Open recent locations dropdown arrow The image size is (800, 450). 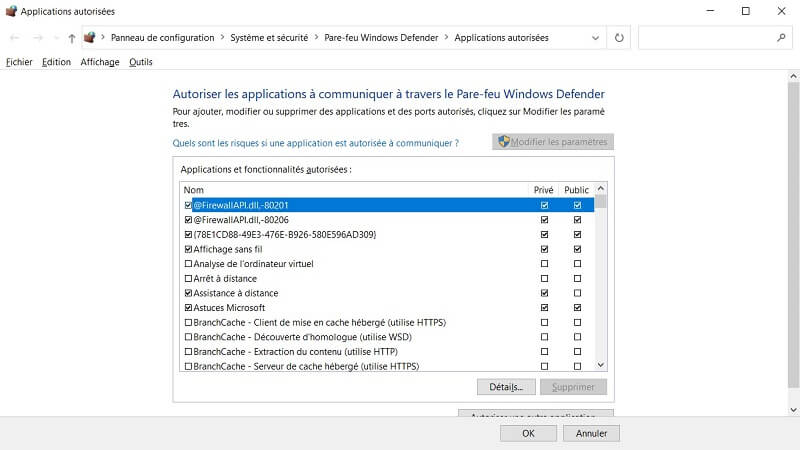point(56,38)
